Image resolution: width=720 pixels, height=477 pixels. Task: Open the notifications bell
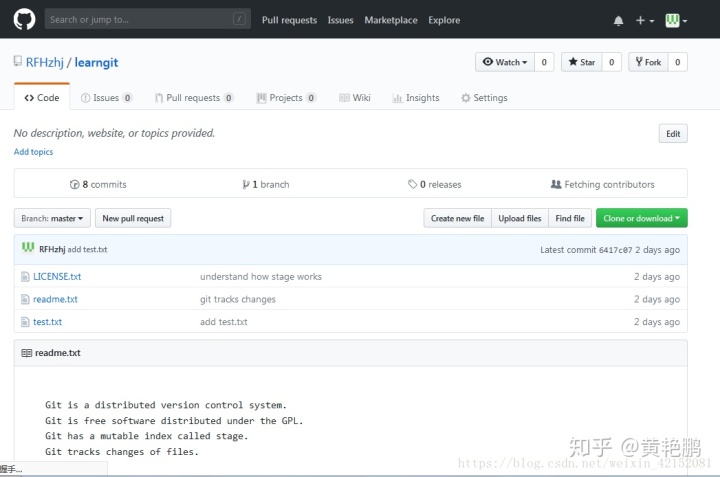(x=618, y=21)
